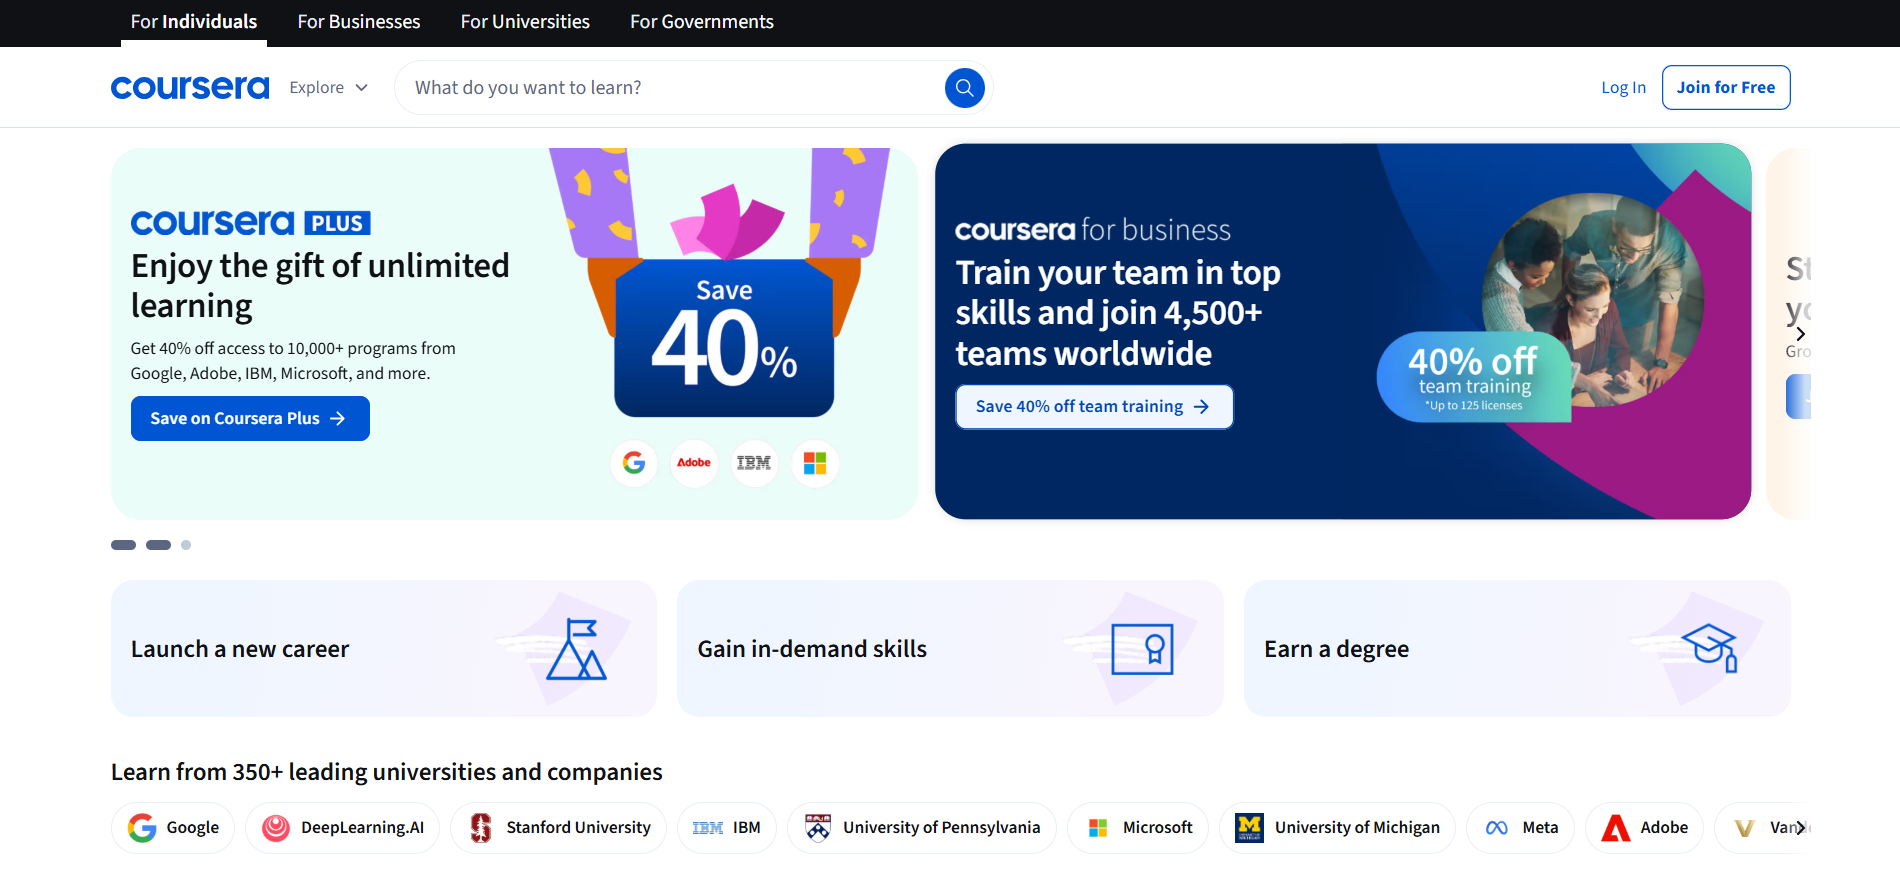The image size is (1900, 877).
Task: Click the IBM logo in Coursera Plus banner
Action: tap(754, 463)
